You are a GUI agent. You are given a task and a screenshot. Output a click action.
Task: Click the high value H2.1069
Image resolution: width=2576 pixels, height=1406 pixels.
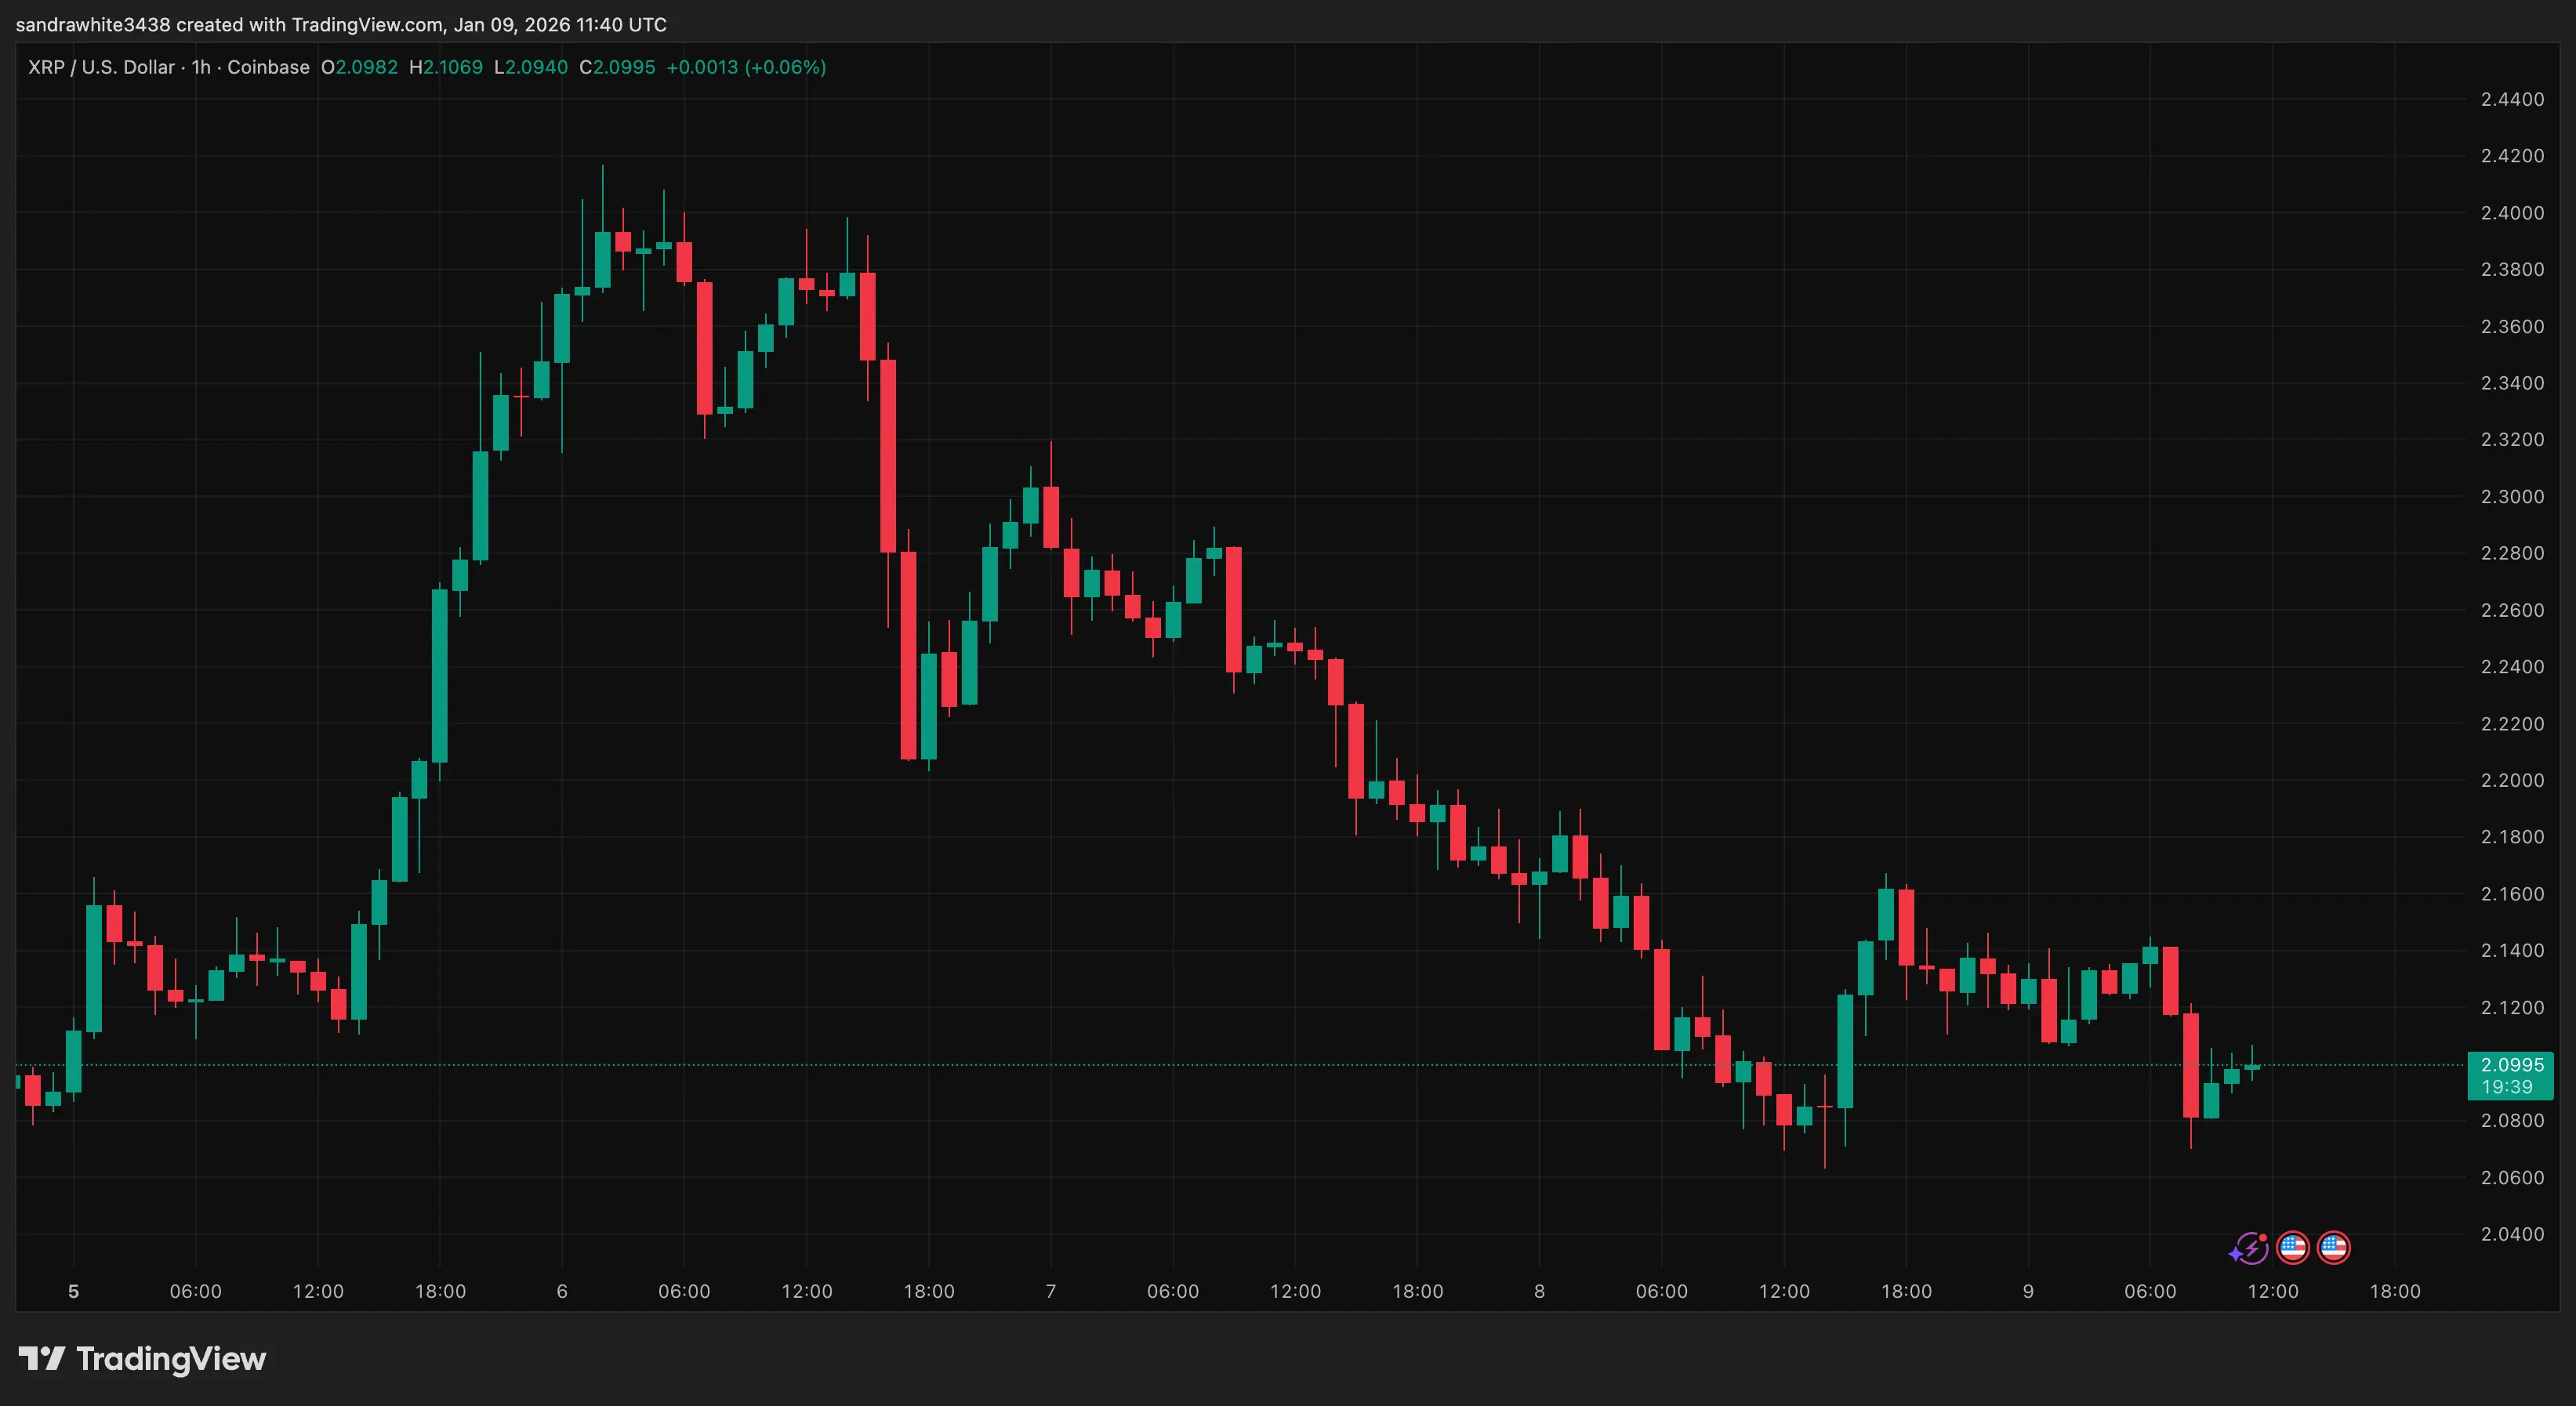[447, 67]
